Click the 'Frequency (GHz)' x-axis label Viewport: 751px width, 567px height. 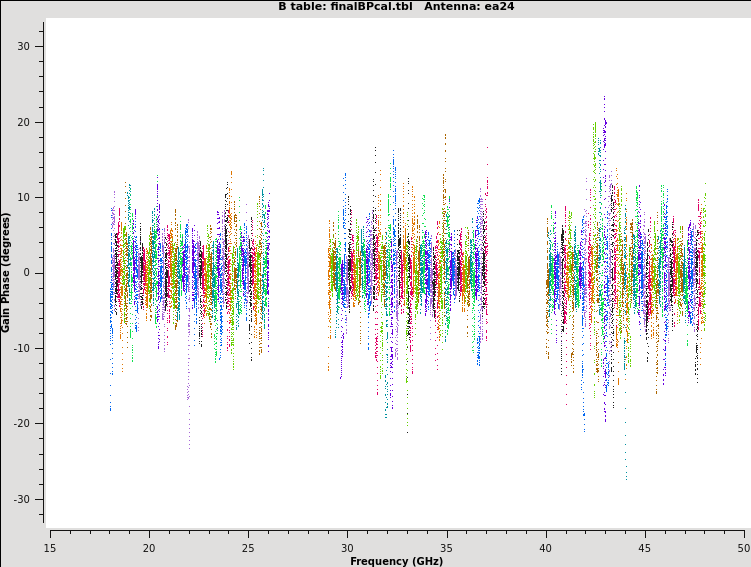396,561
